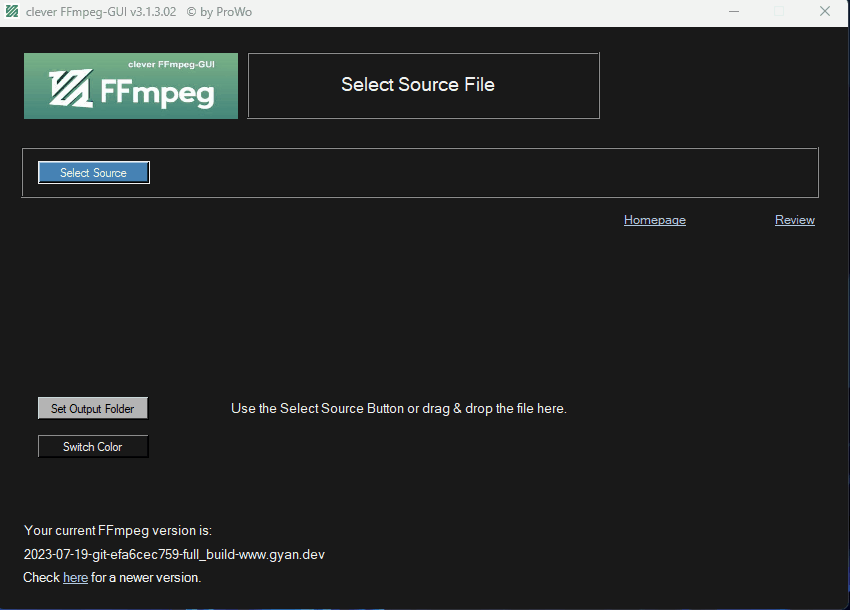850x610 pixels.
Task: Close the clever FFmpeg-GUI window
Action: (x=825, y=11)
